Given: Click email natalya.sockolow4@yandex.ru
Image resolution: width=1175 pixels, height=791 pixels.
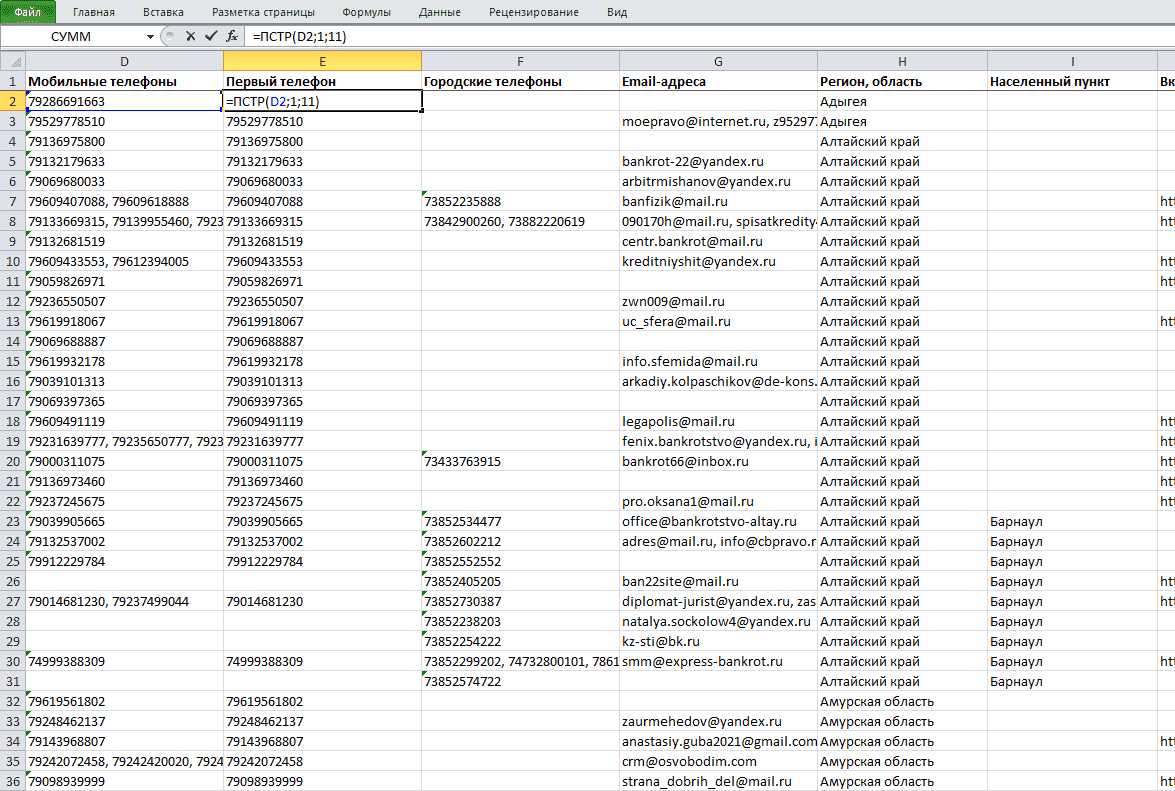Looking at the screenshot, I should (x=718, y=622).
